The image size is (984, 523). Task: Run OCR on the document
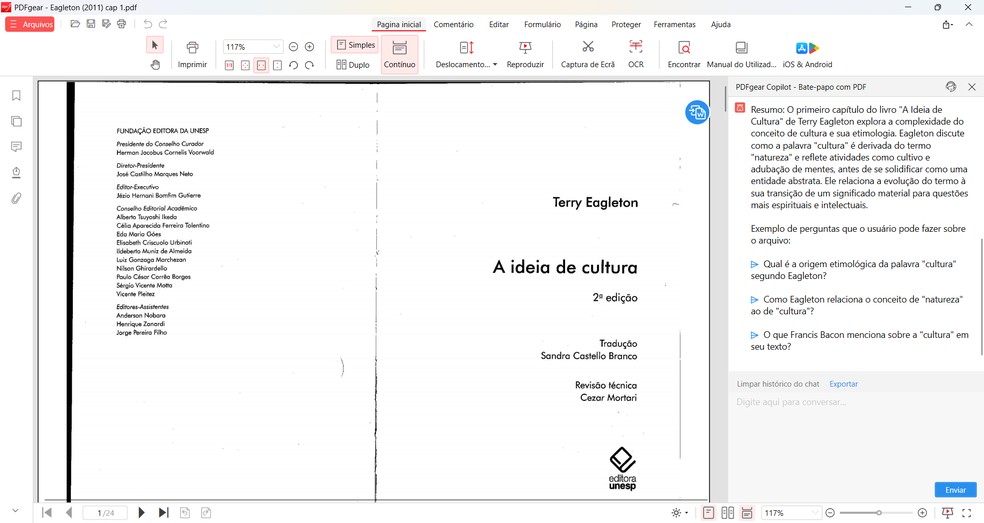tap(636, 55)
